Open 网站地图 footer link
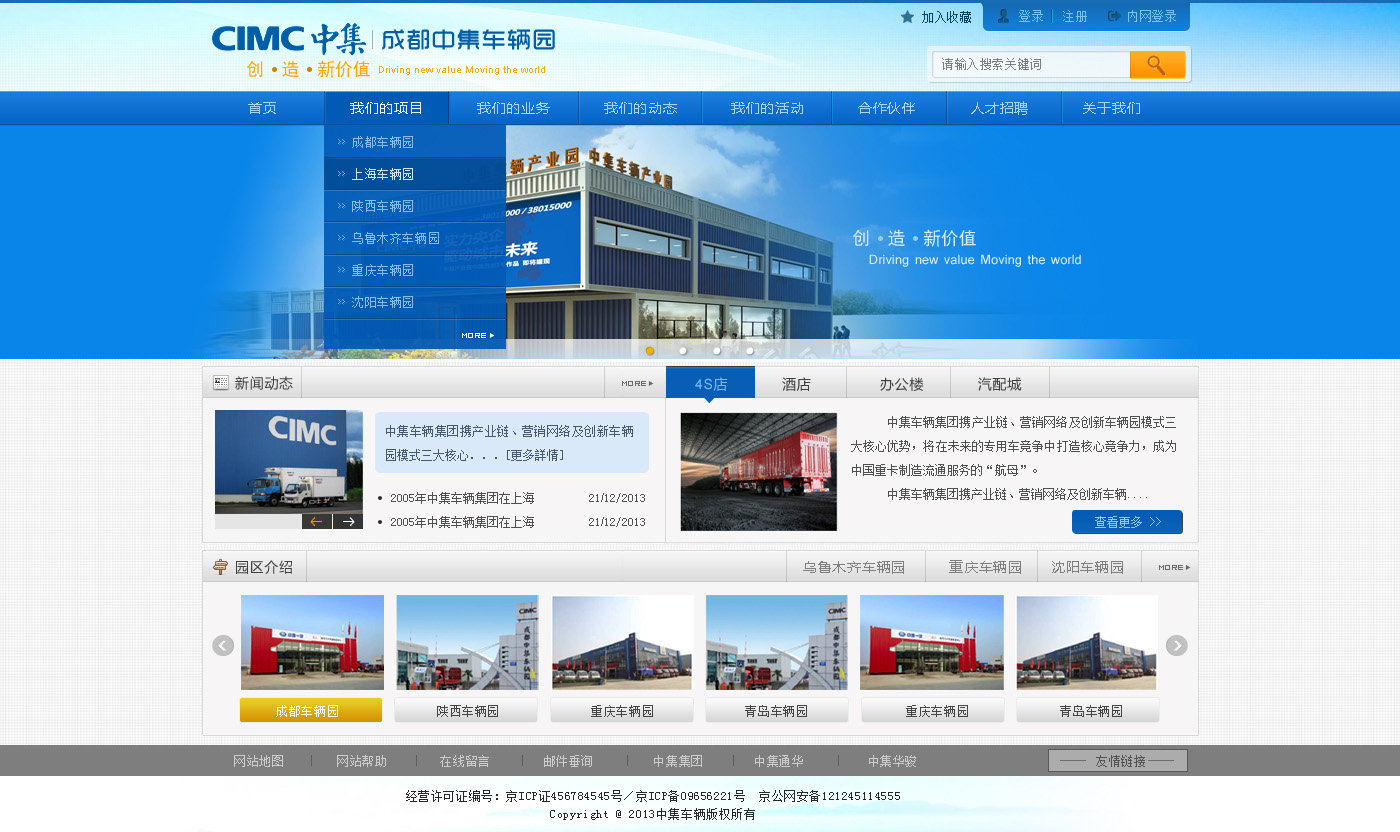1400x832 pixels. pos(259,761)
